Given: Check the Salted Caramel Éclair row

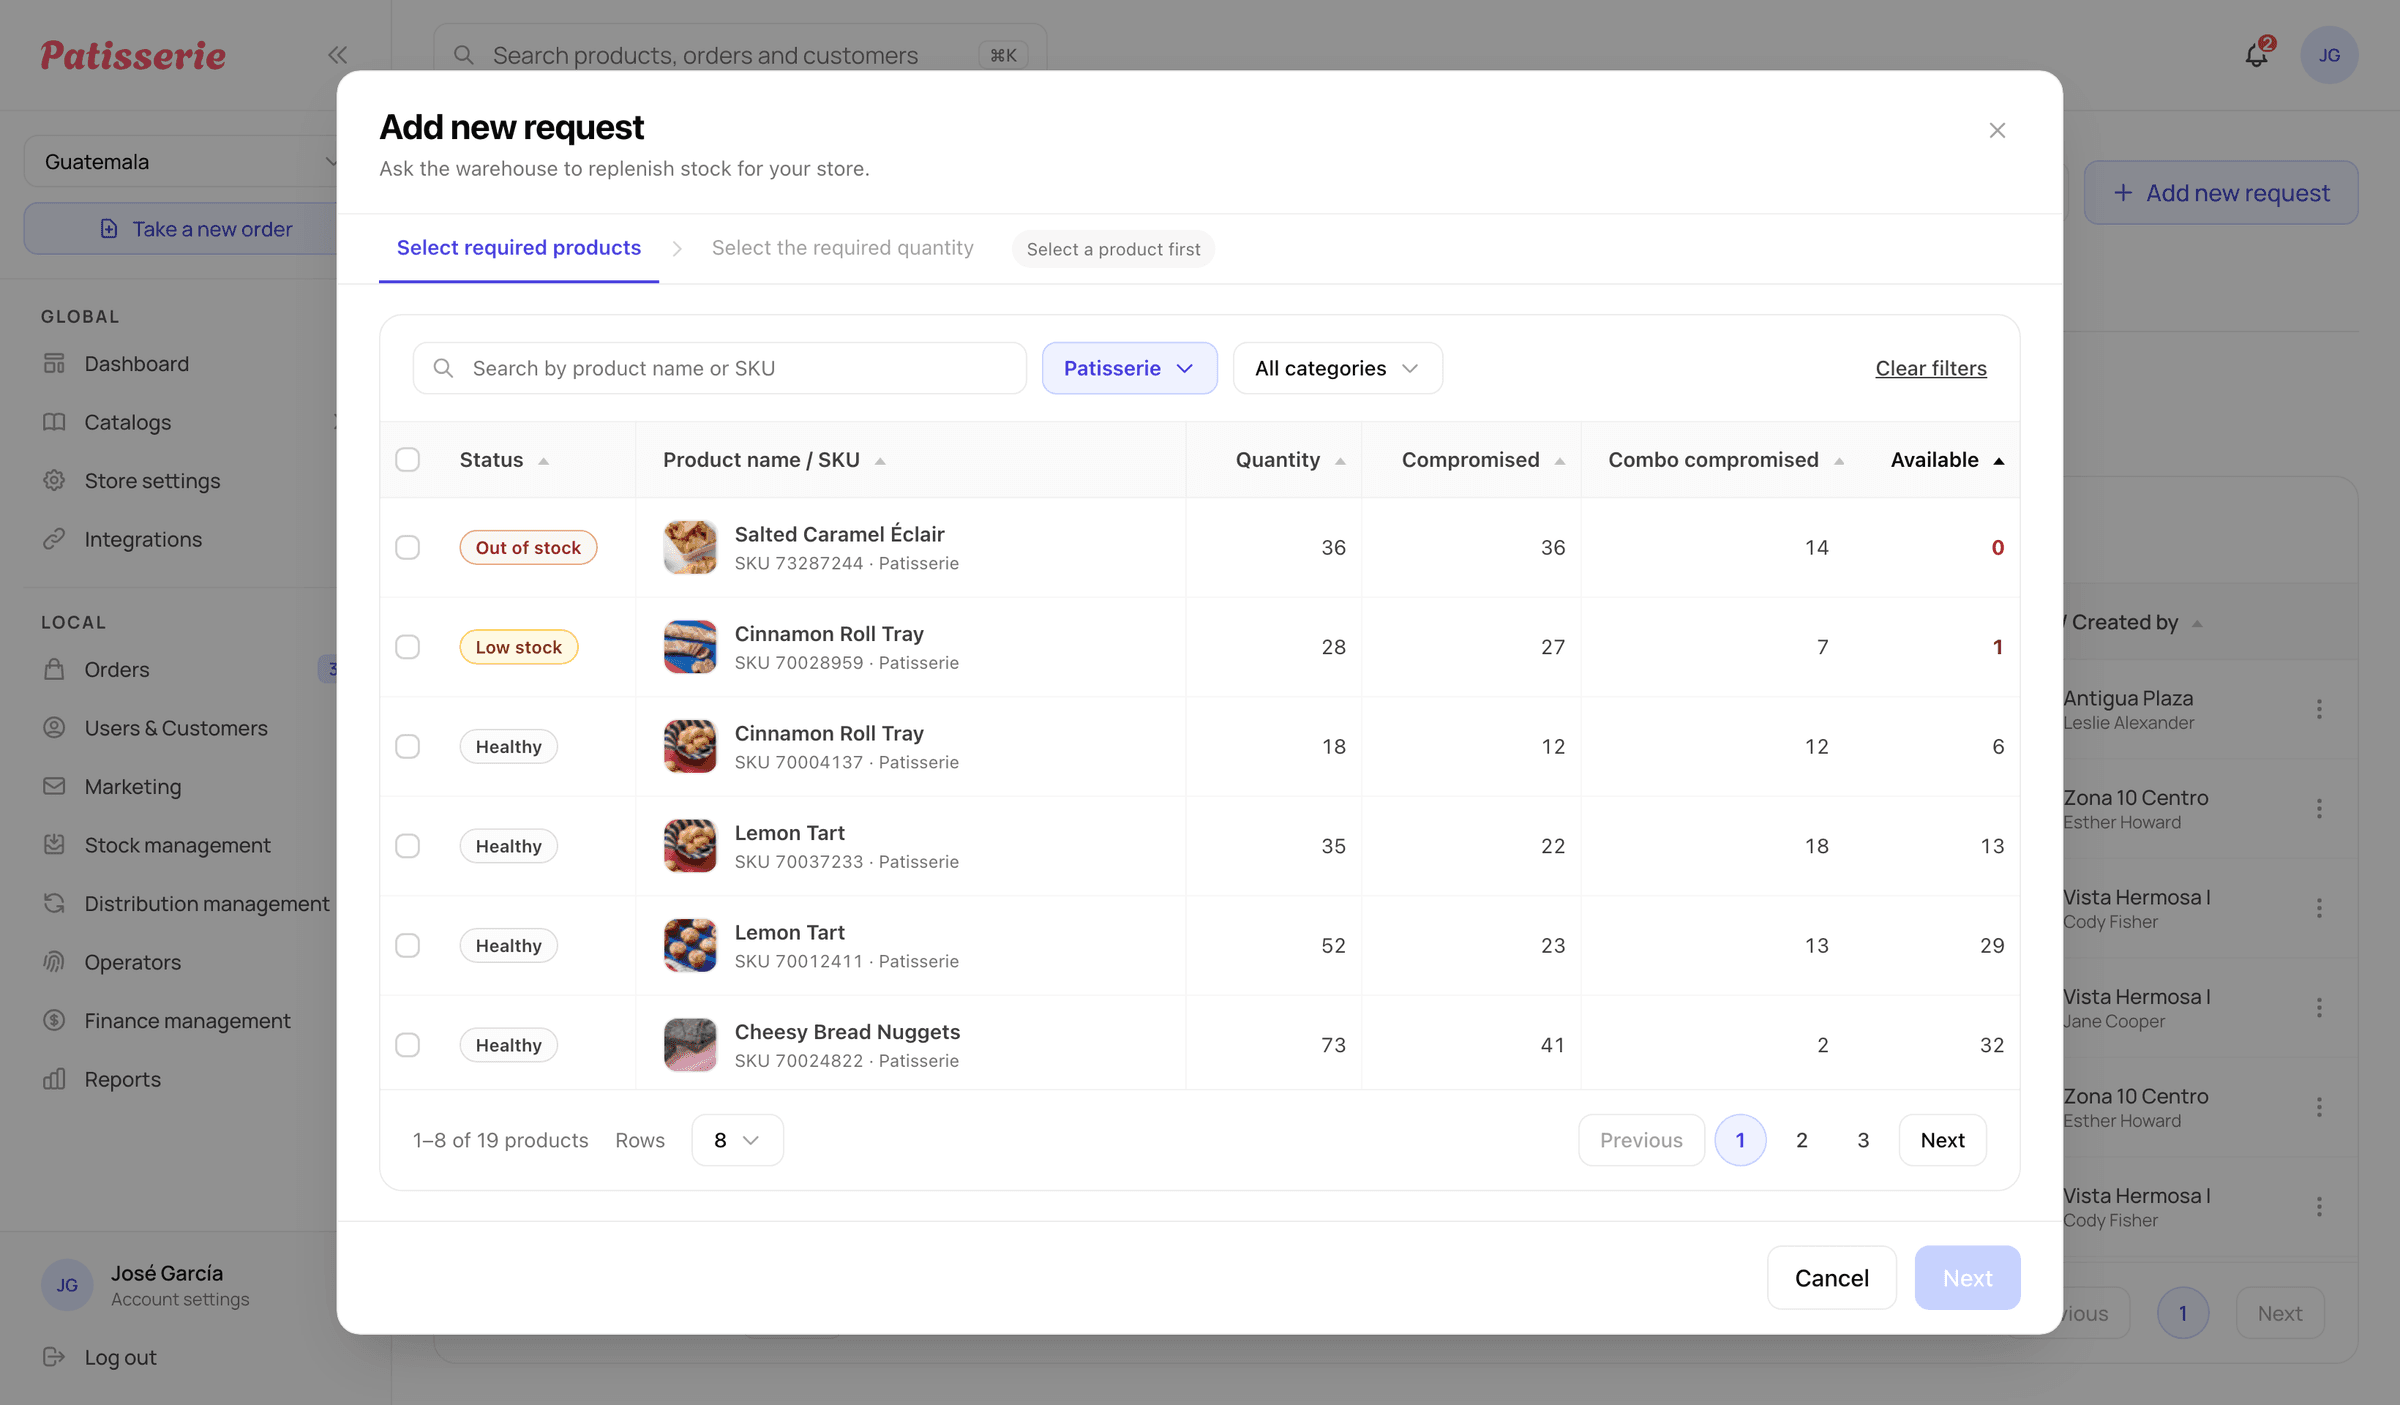Looking at the screenshot, I should [407, 547].
